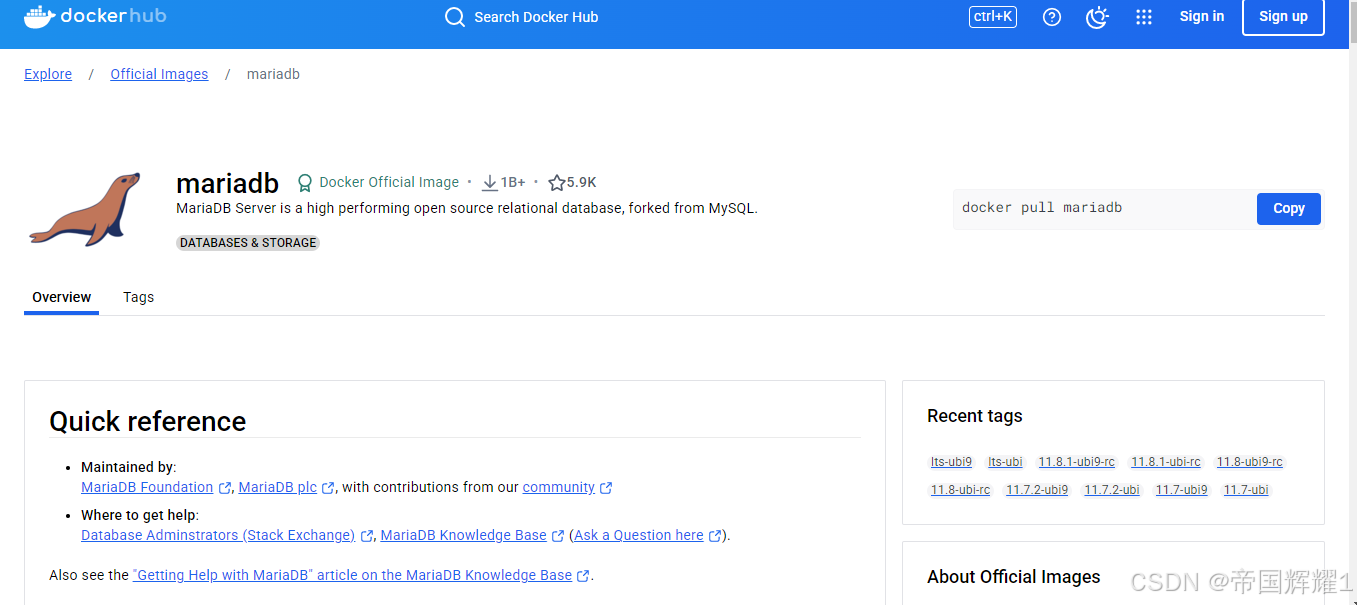Image resolution: width=1357 pixels, height=605 pixels.
Task: Click the search magnifier icon
Action: tap(455, 17)
